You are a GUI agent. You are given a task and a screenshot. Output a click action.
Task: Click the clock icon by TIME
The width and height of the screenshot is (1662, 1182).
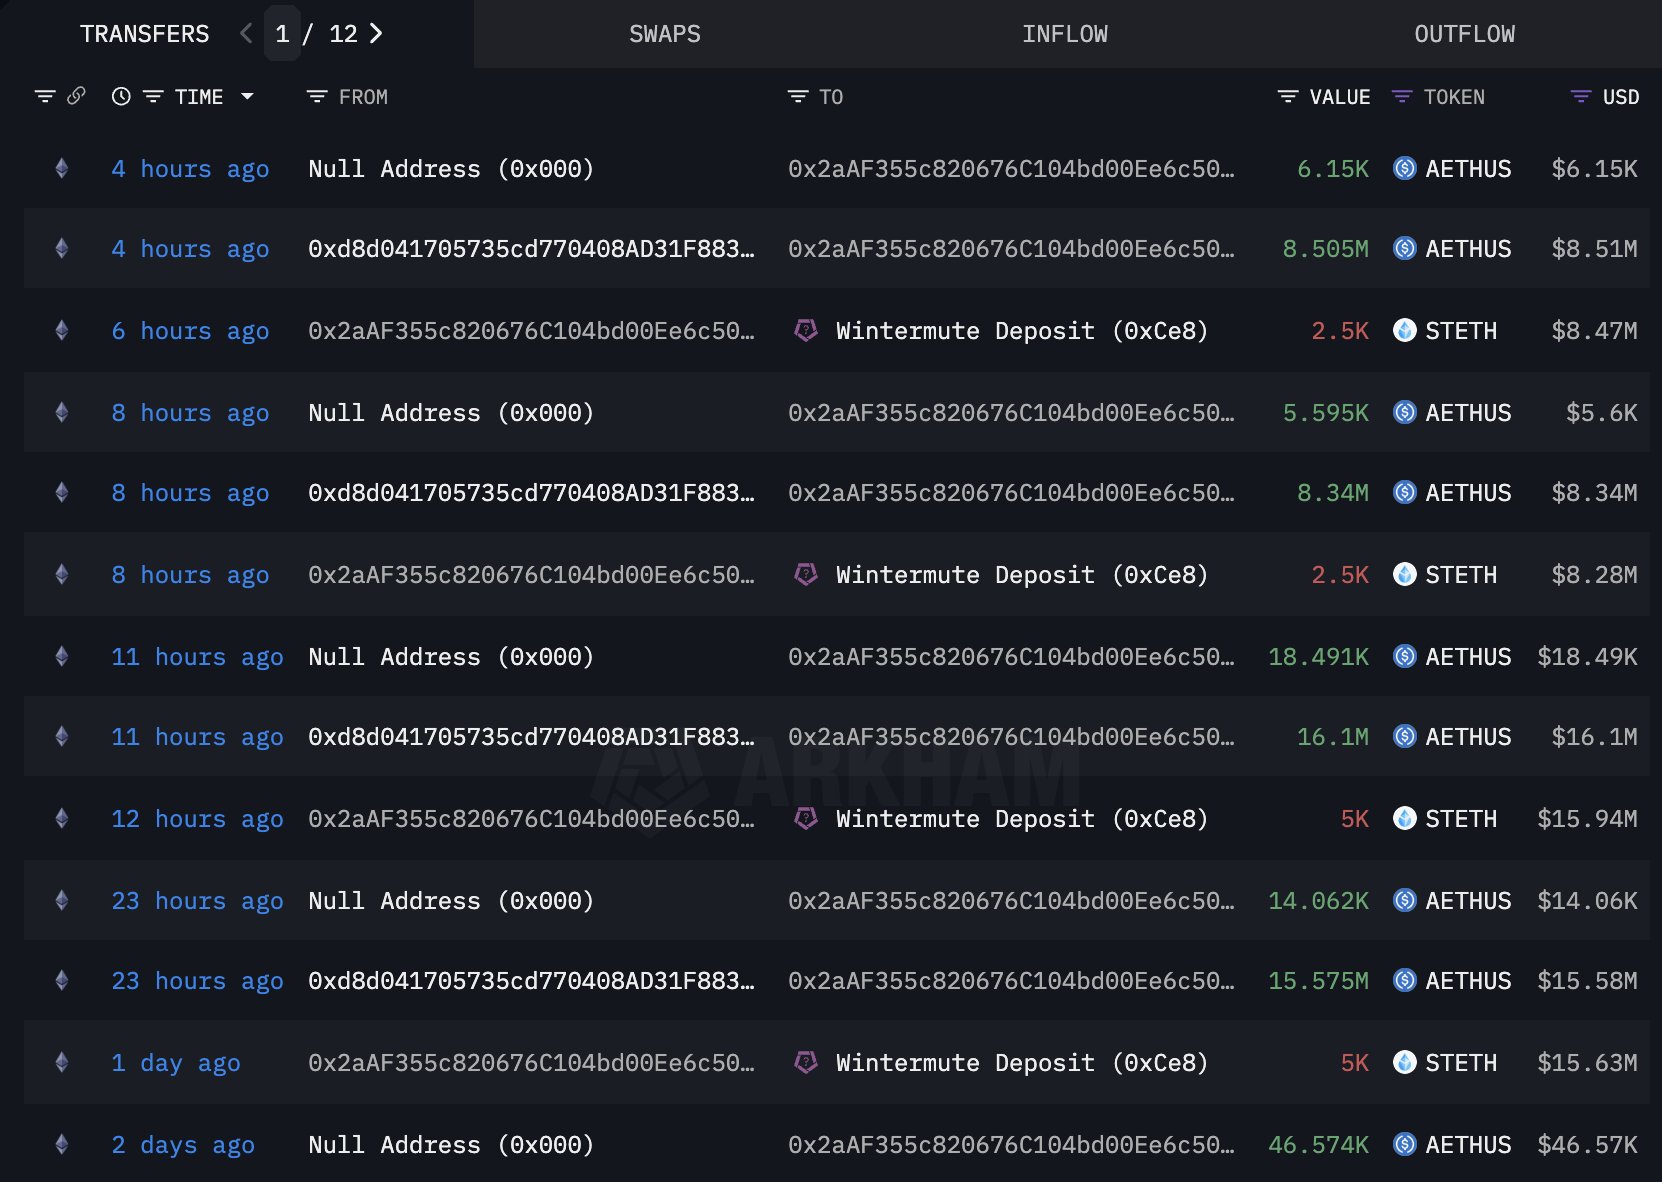click(121, 97)
